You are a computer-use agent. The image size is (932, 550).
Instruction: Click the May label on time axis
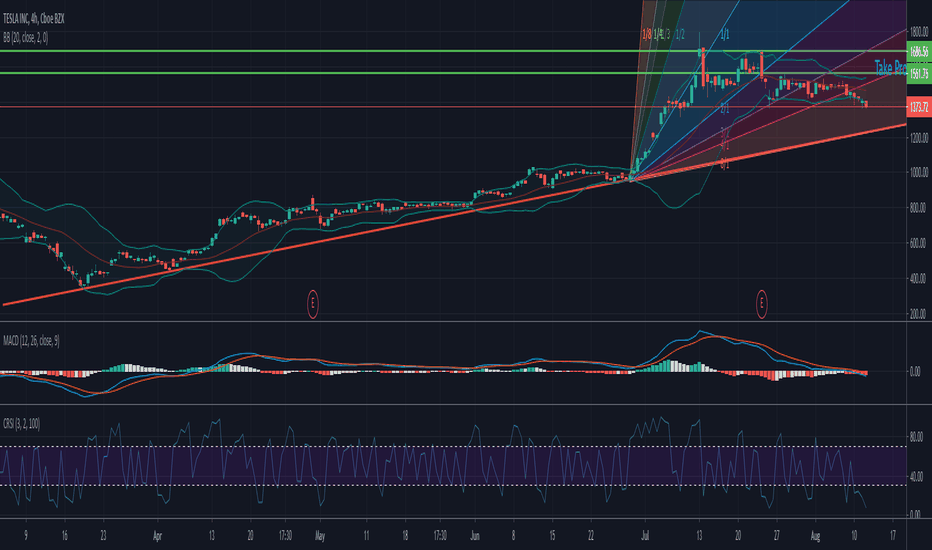(320, 536)
